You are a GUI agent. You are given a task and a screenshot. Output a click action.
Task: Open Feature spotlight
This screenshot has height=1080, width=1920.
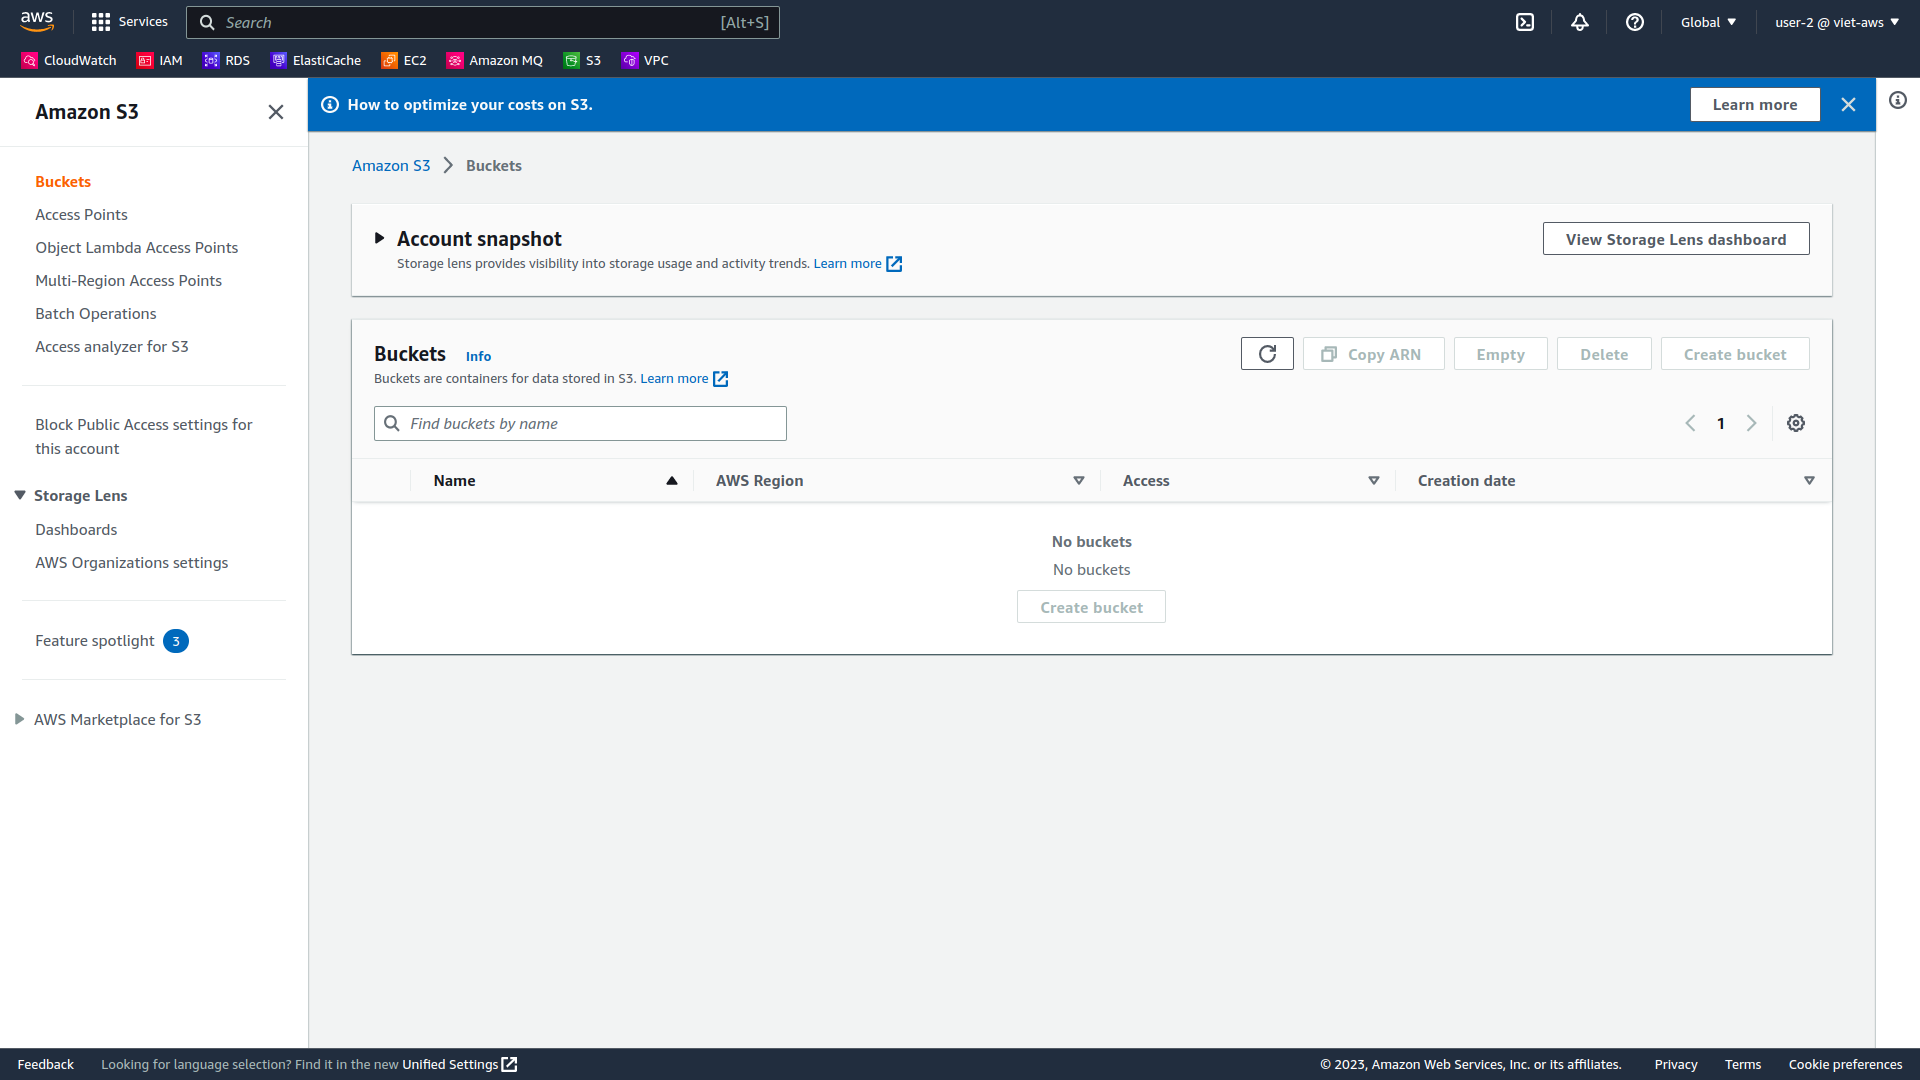click(x=95, y=641)
